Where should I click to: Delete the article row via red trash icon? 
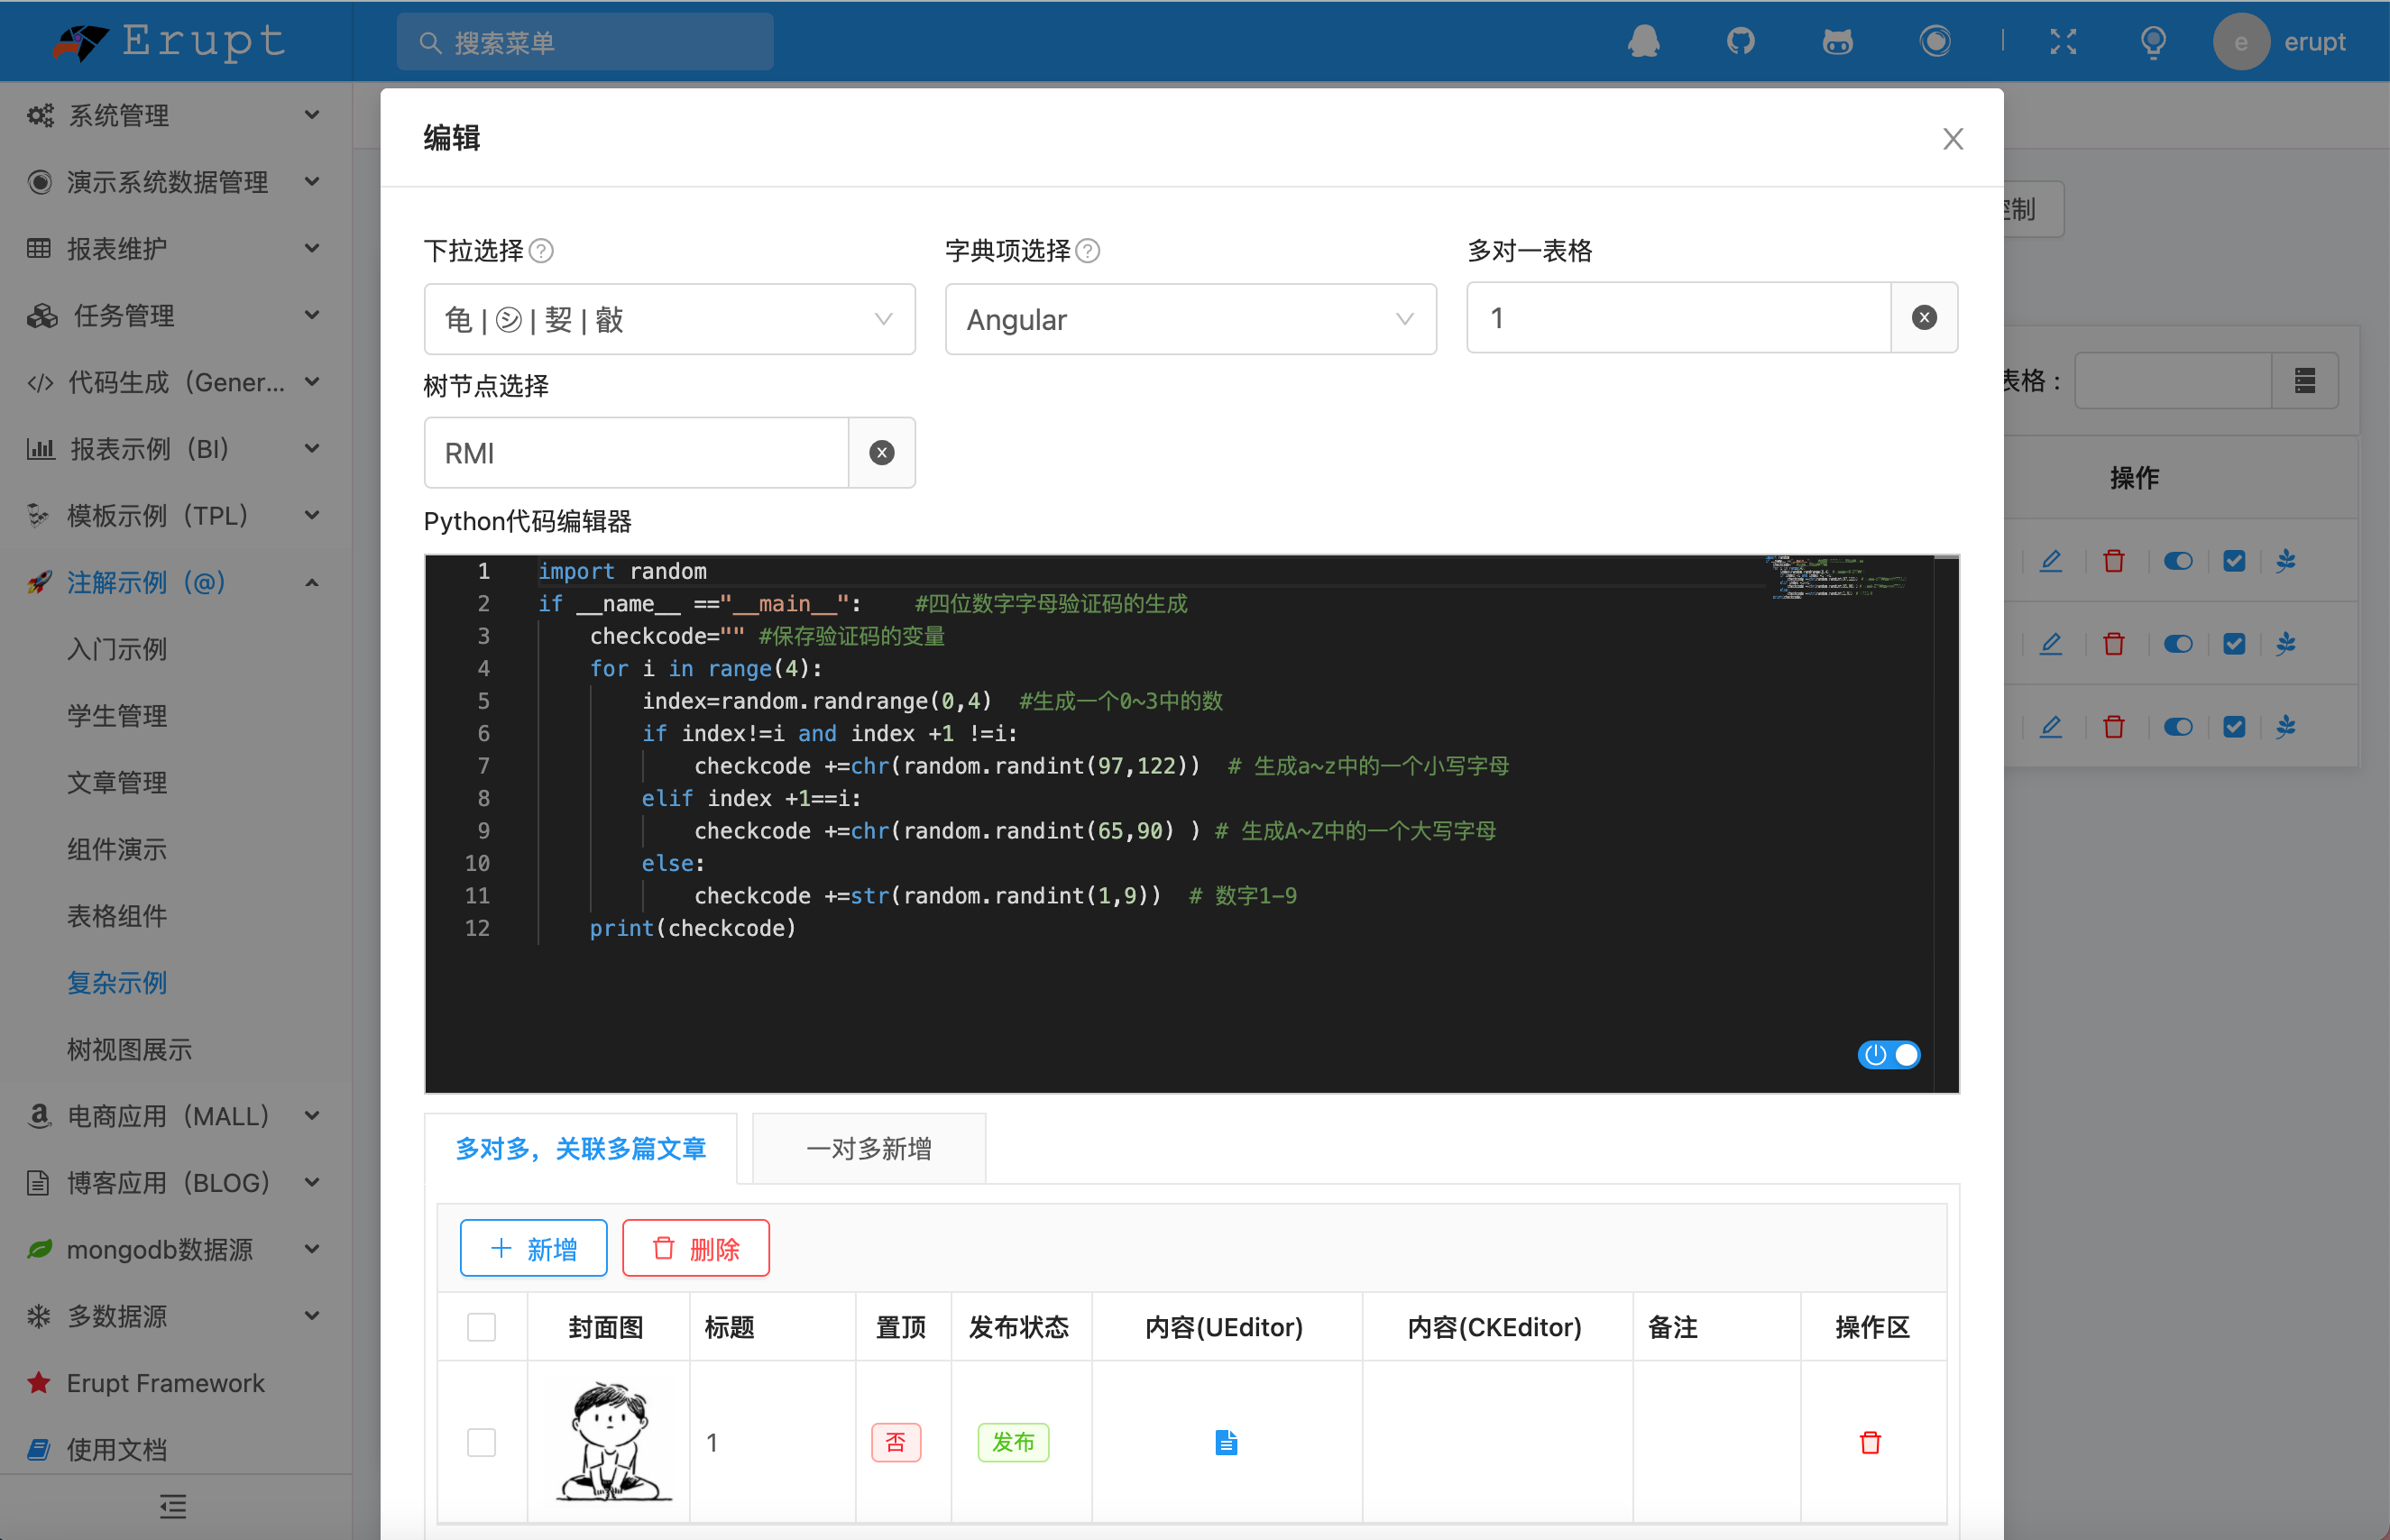[x=1870, y=1442]
